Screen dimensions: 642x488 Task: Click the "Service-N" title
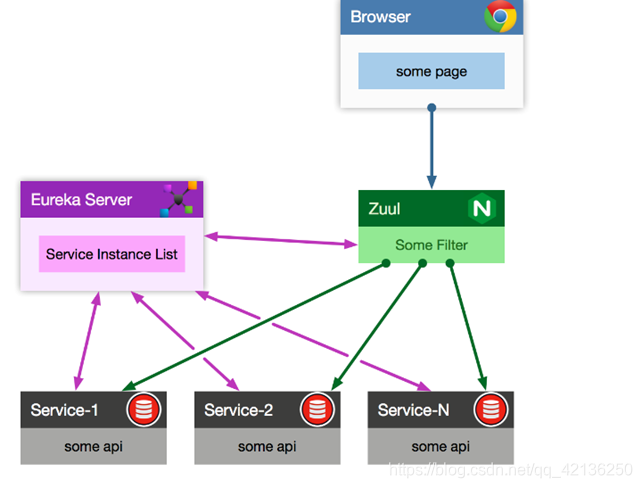(x=414, y=410)
